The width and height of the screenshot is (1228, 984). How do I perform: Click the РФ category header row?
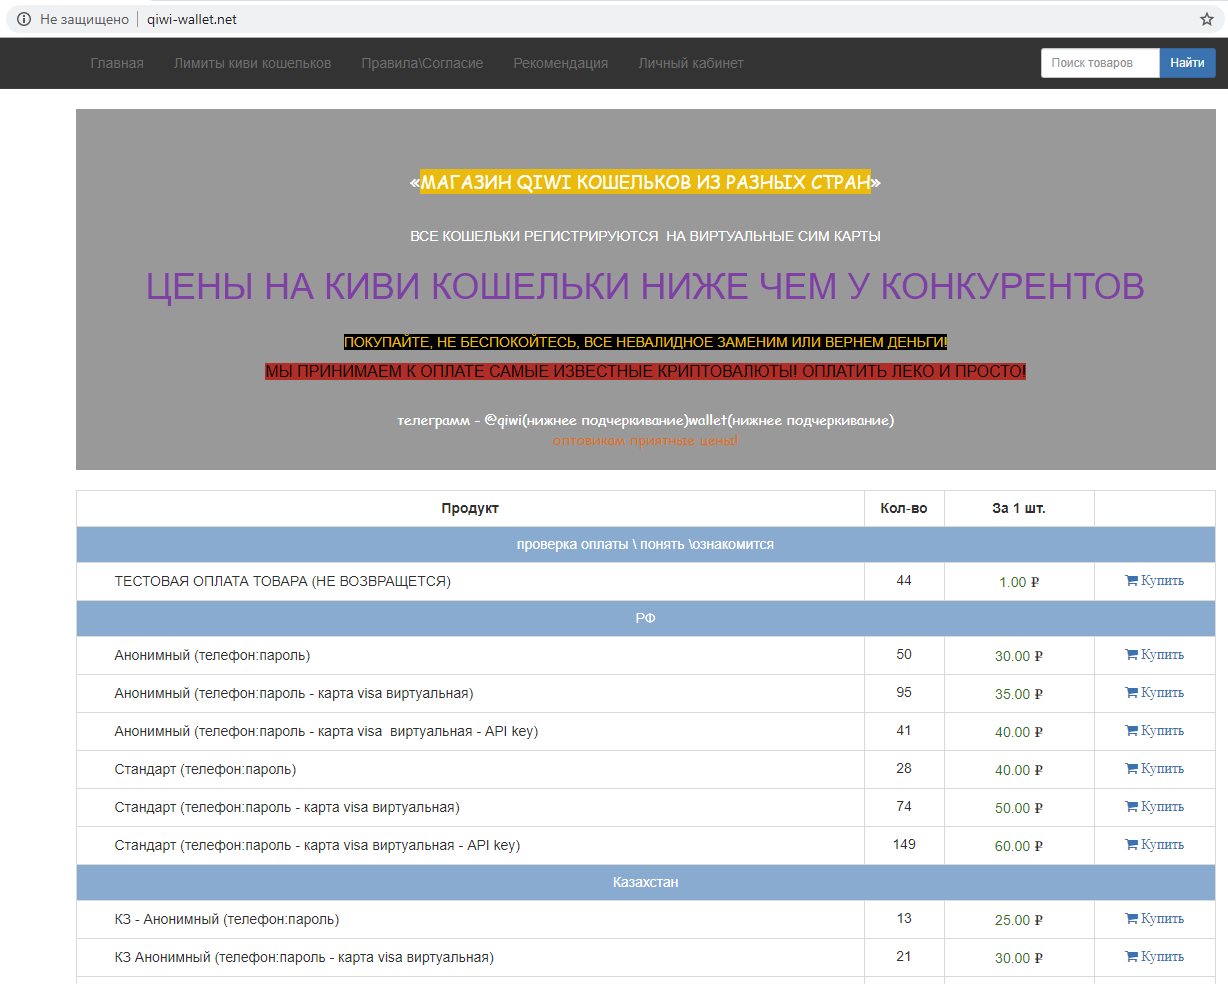(646, 619)
